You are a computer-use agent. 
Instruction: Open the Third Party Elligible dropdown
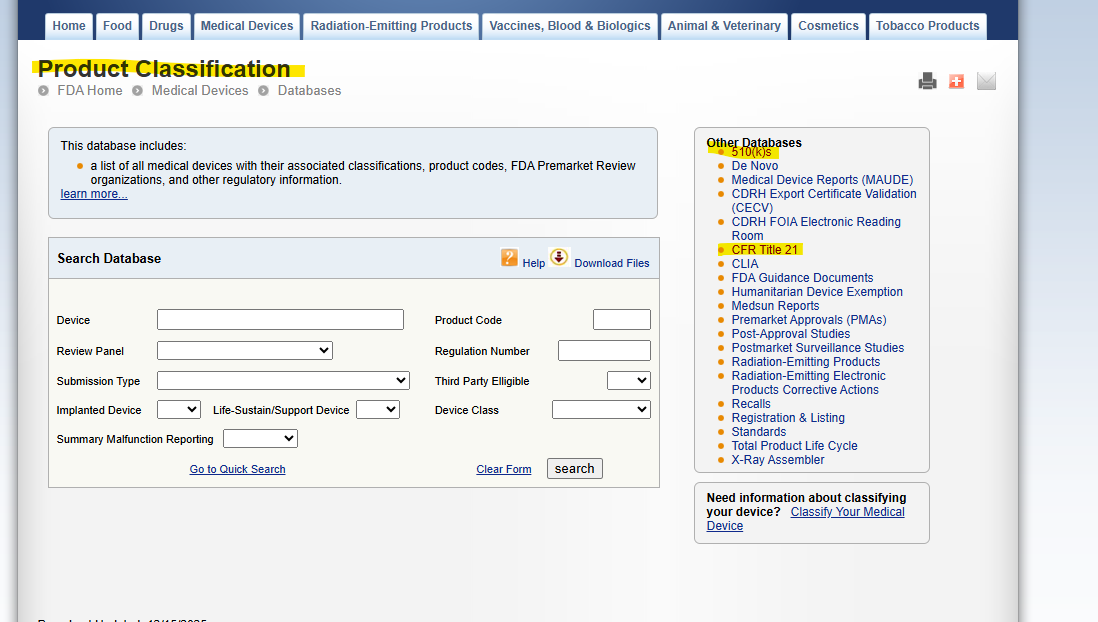(629, 380)
